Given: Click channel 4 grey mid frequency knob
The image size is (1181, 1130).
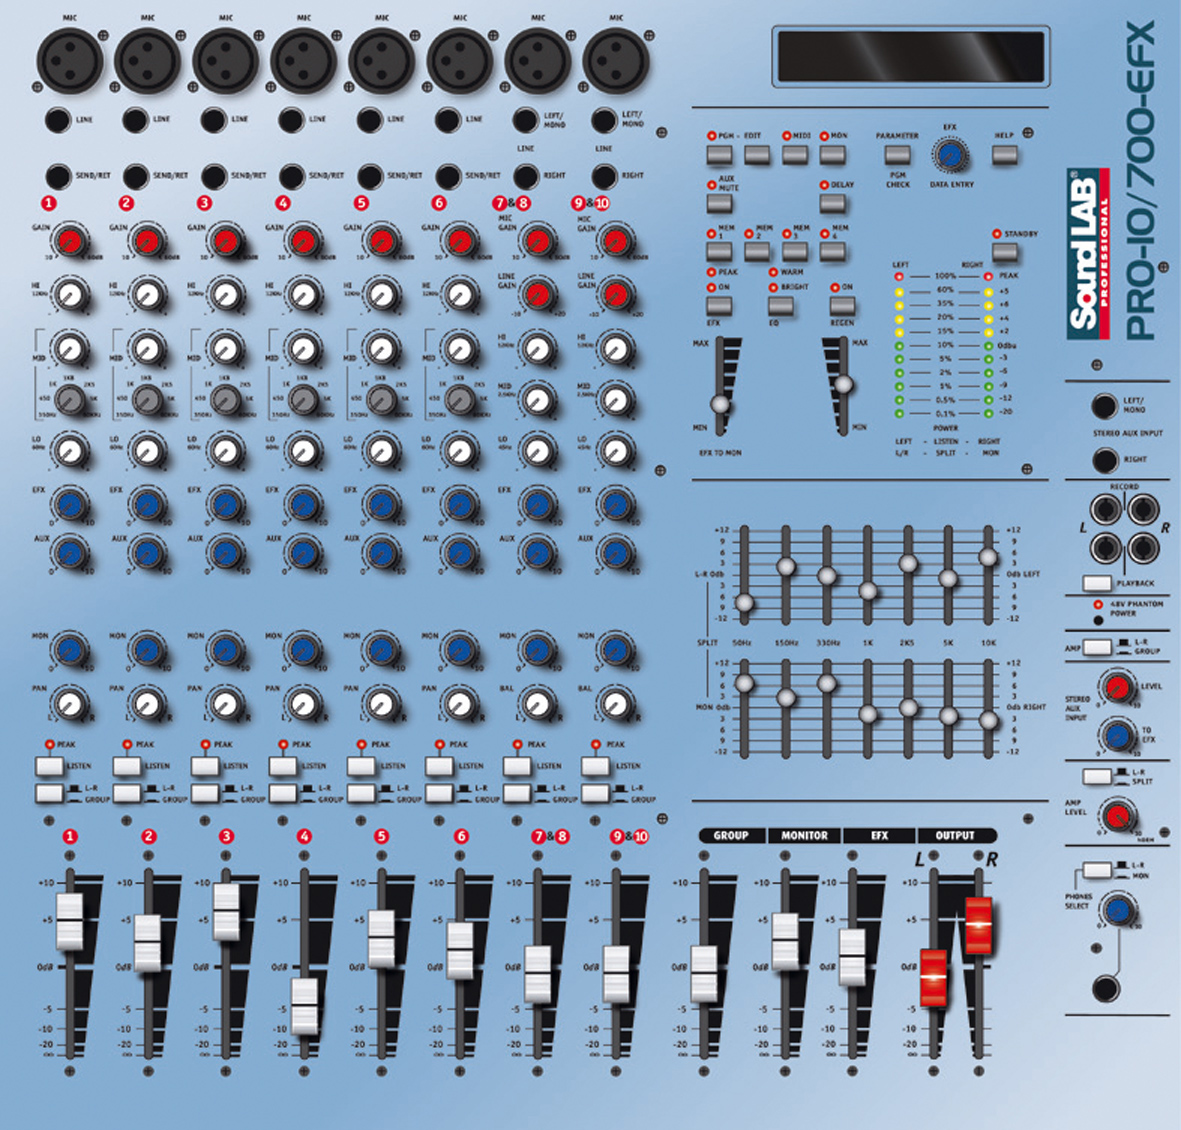Looking at the screenshot, I should click(303, 400).
